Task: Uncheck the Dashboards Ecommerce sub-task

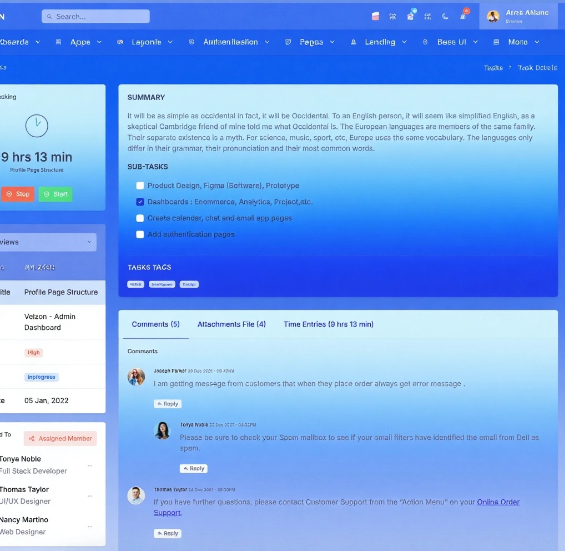Action: click(x=140, y=202)
